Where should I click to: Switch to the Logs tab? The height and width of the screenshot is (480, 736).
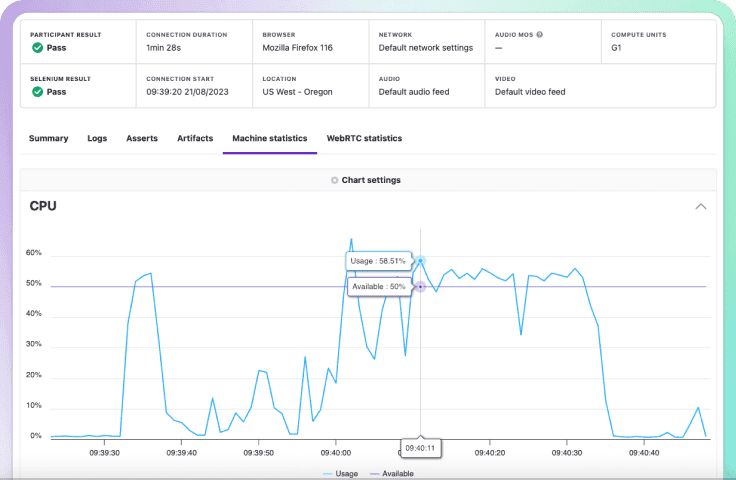[97, 138]
